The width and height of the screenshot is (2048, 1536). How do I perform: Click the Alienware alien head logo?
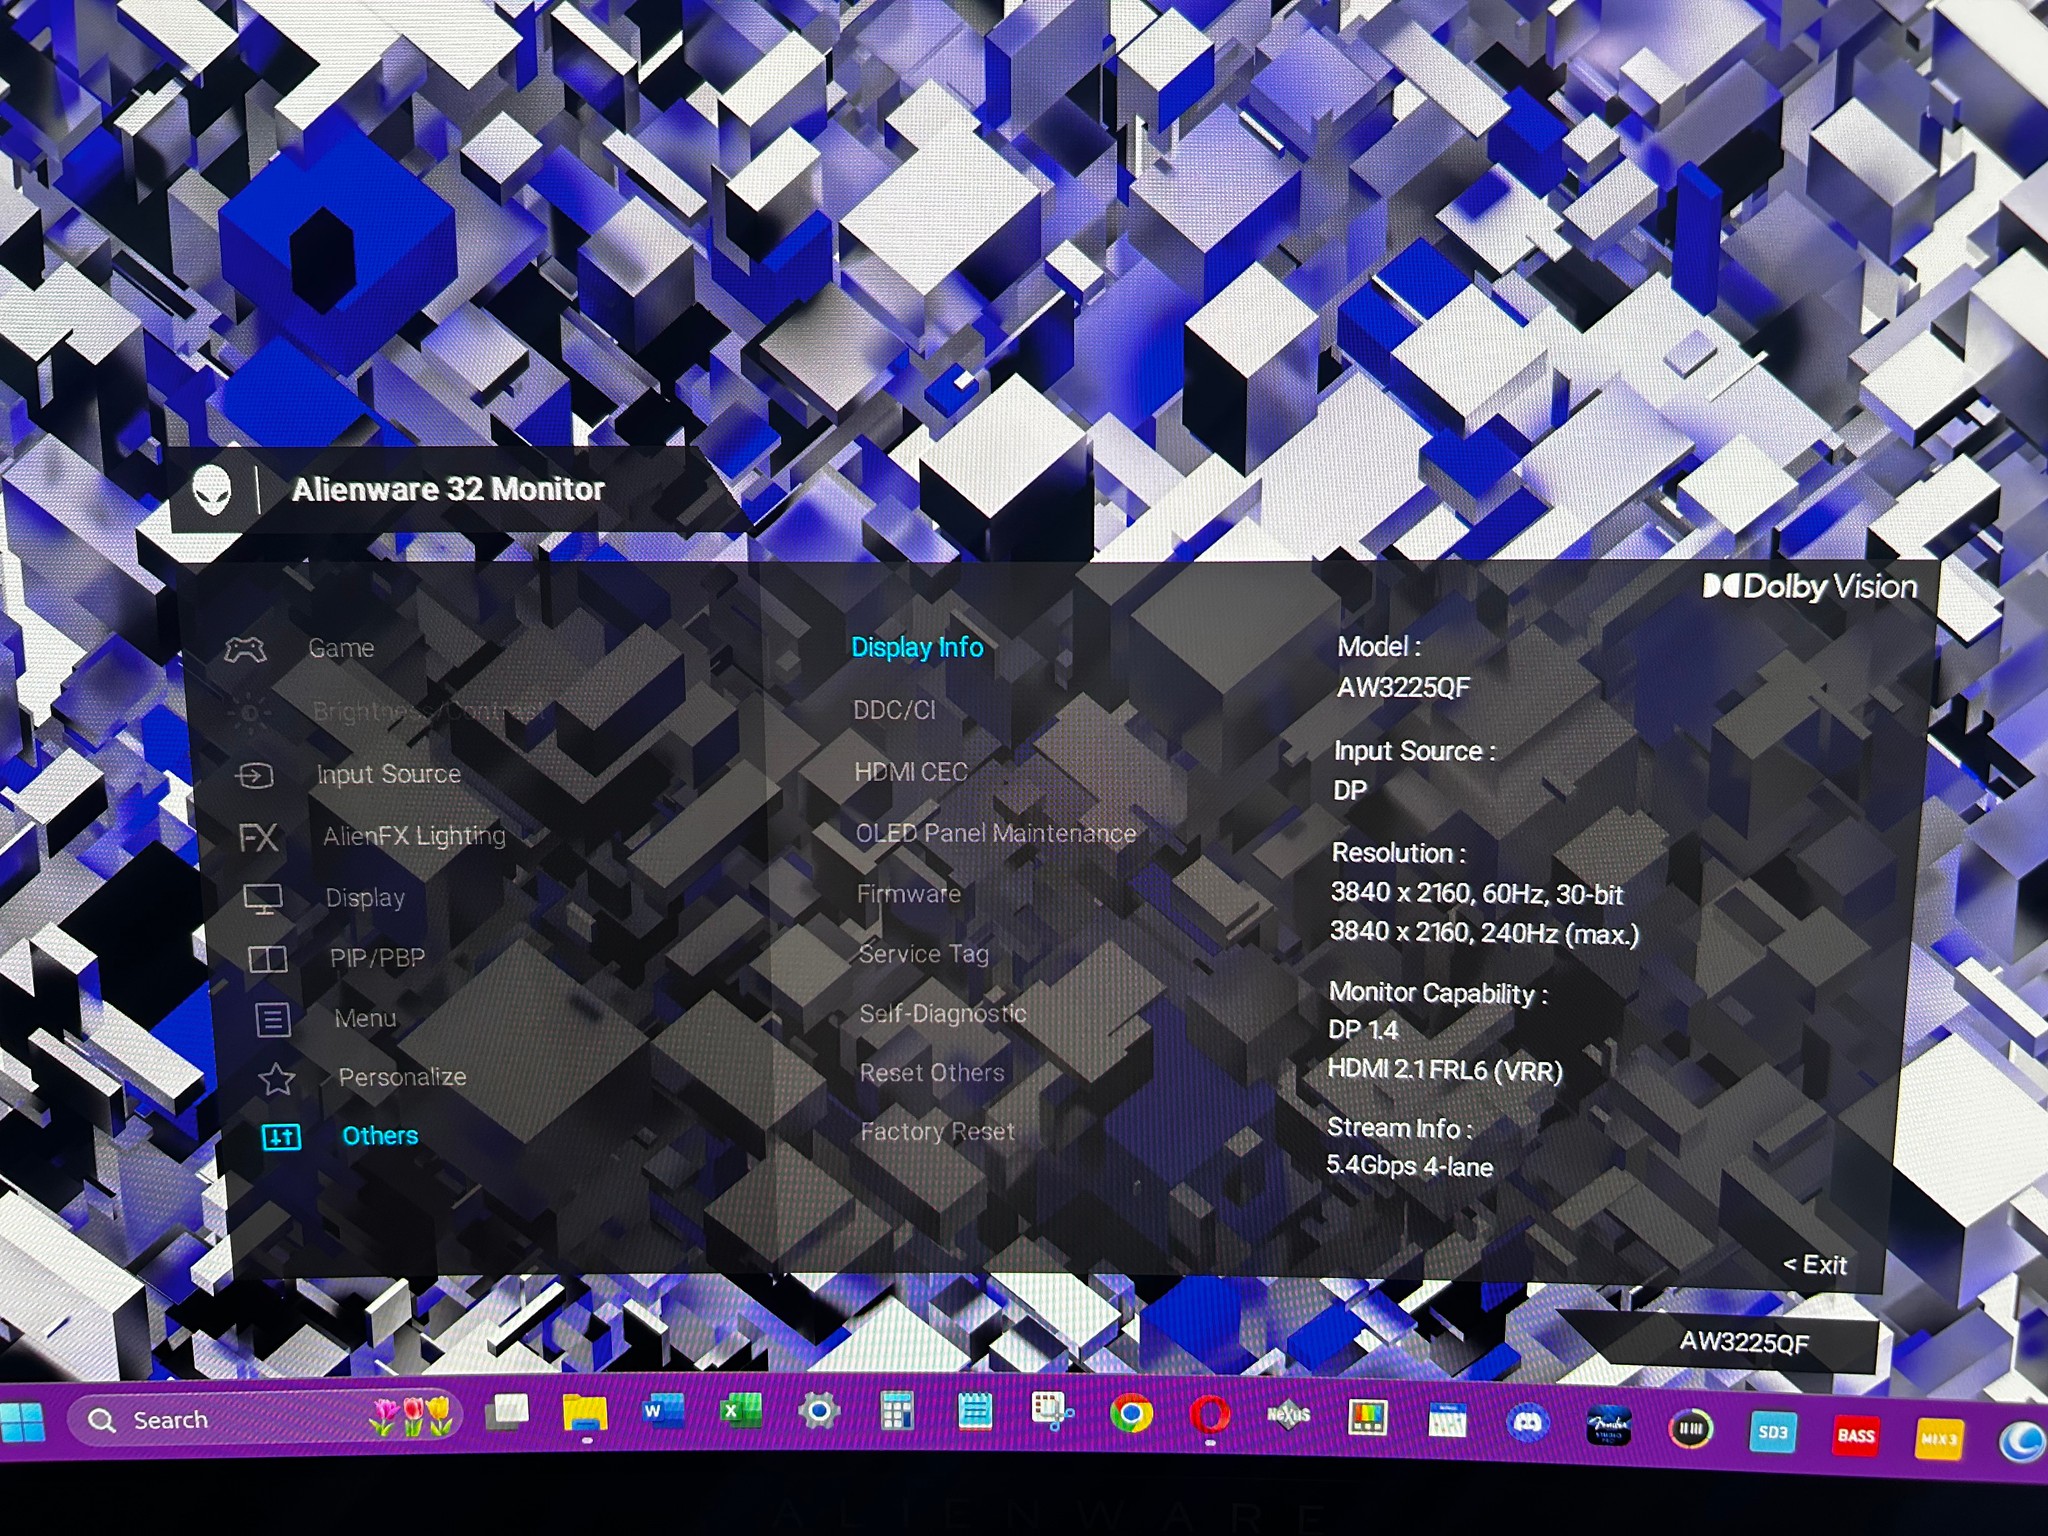pyautogui.click(x=212, y=490)
